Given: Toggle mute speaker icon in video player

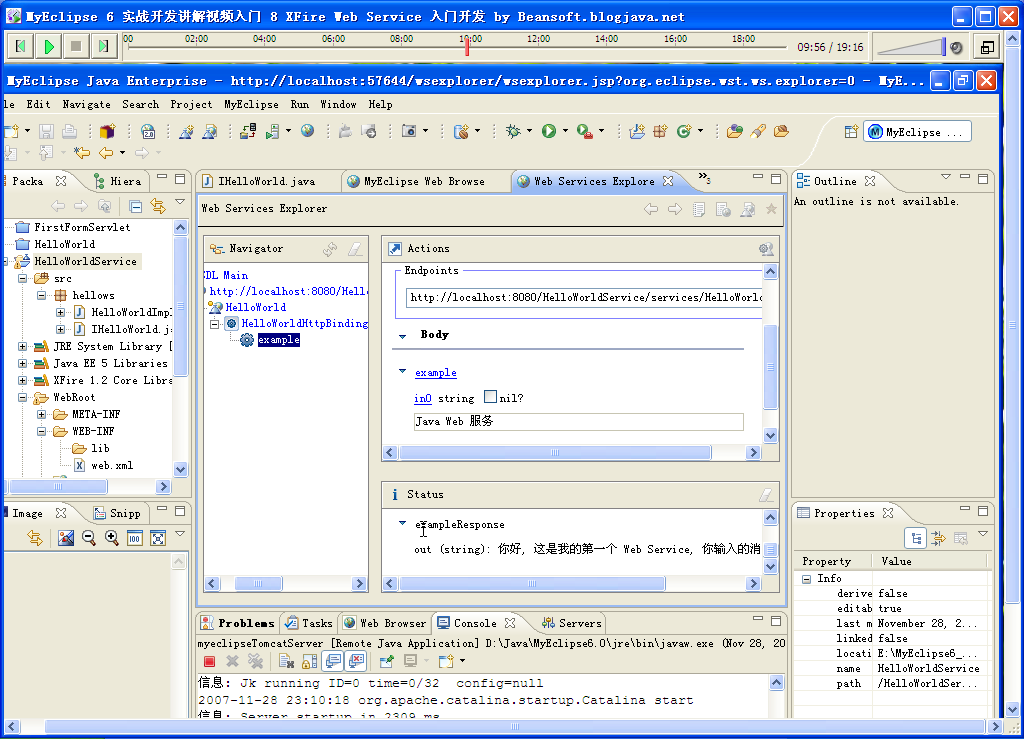Looking at the screenshot, I should pyautogui.click(x=956, y=48).
